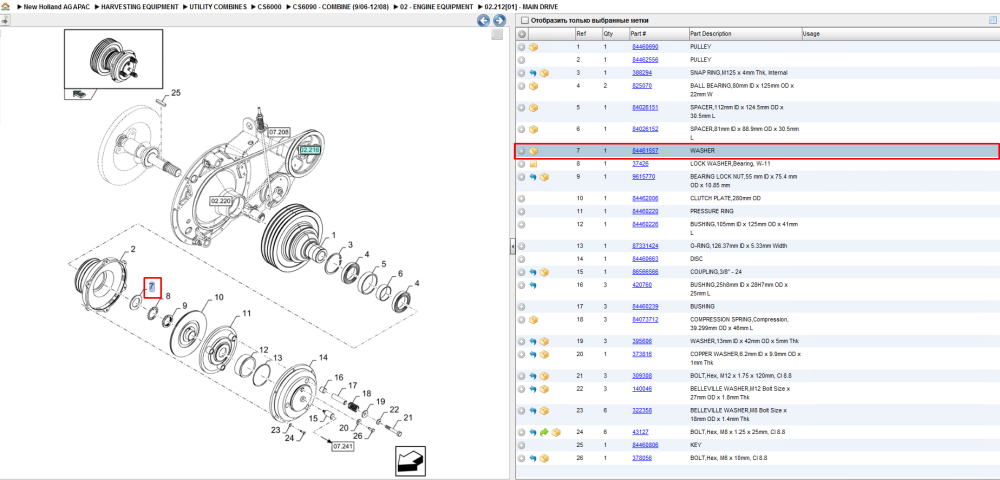
Task: Click the small vehicle icon under the thumbnail
Action: [x=78, y=94]
